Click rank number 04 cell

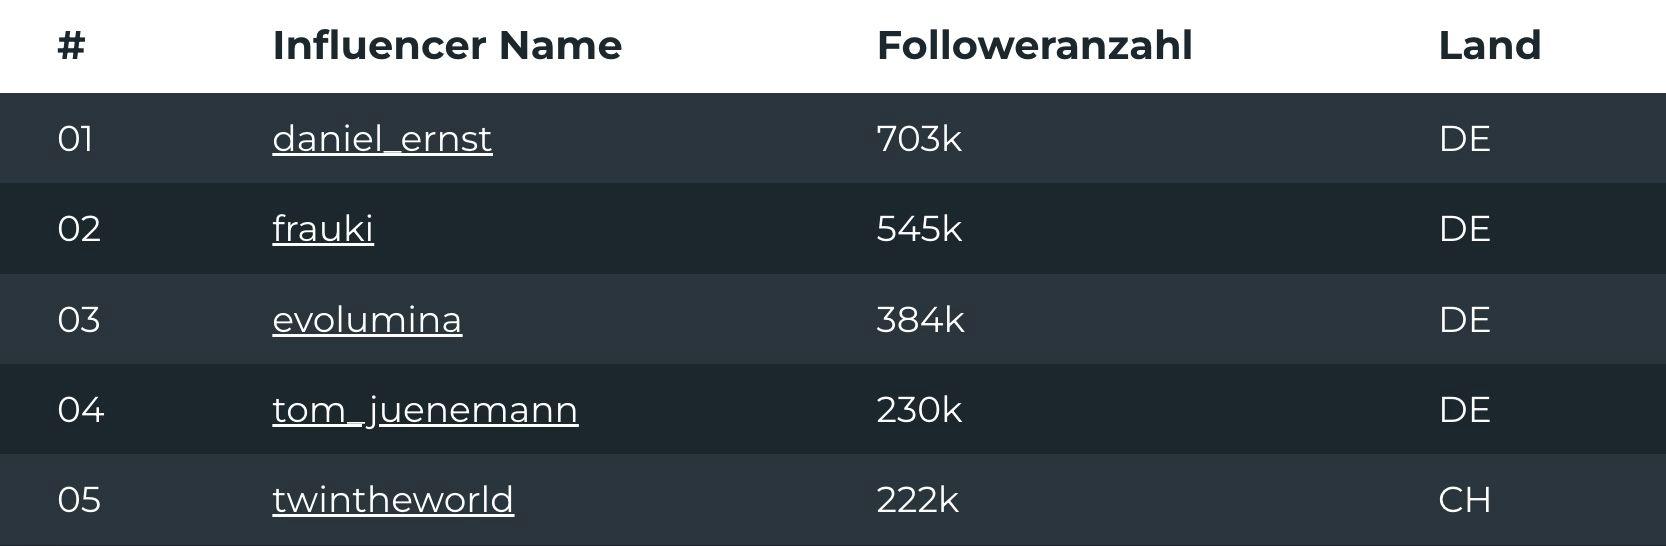[x=80, y=410]
